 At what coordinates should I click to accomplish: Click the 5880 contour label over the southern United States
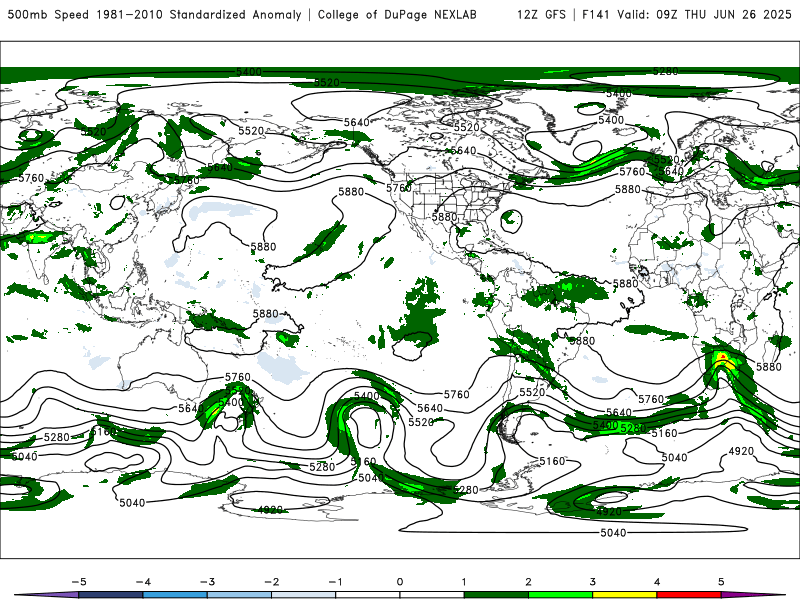444,217
